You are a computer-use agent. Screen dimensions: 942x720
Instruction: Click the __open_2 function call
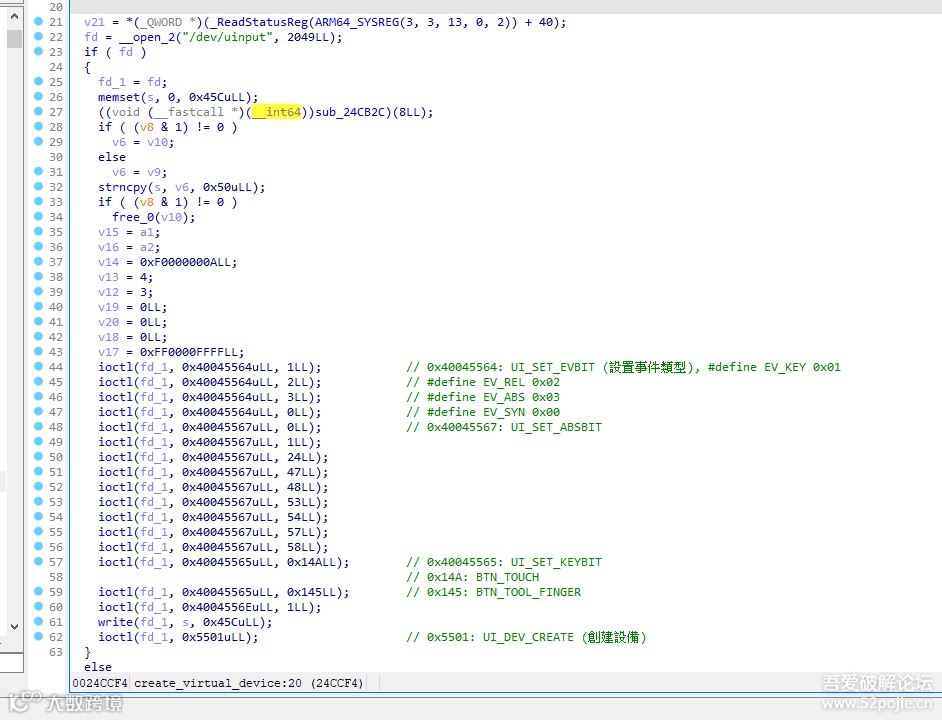147,37
